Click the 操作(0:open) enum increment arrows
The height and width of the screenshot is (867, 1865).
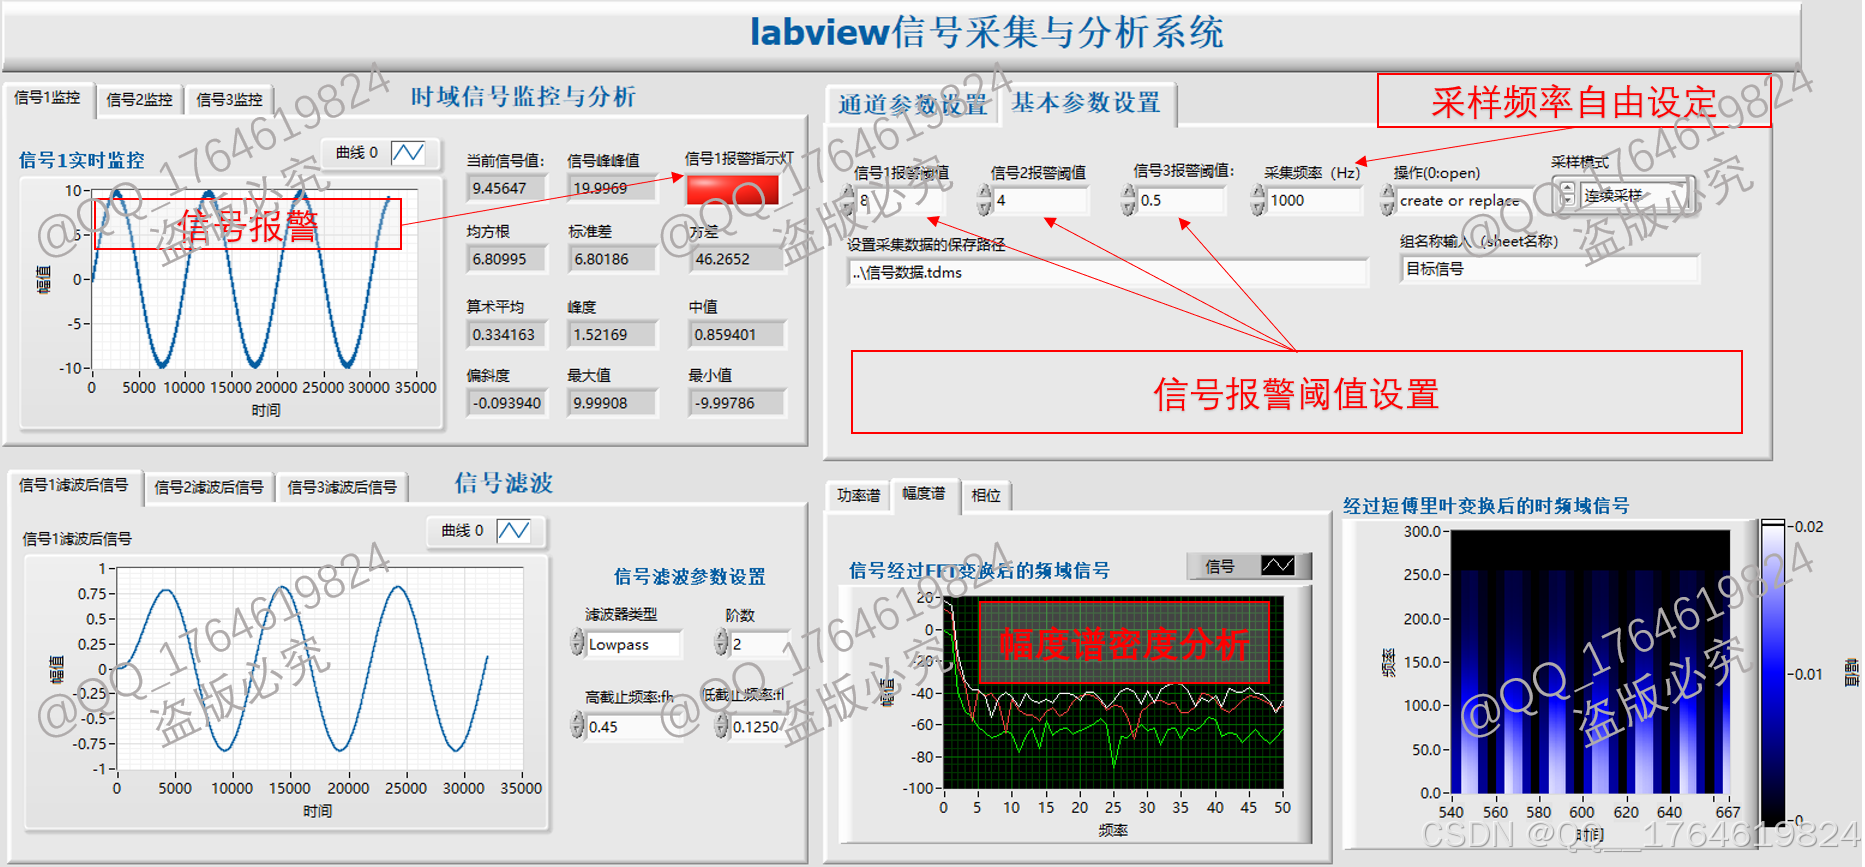(x=1387, y=200)
